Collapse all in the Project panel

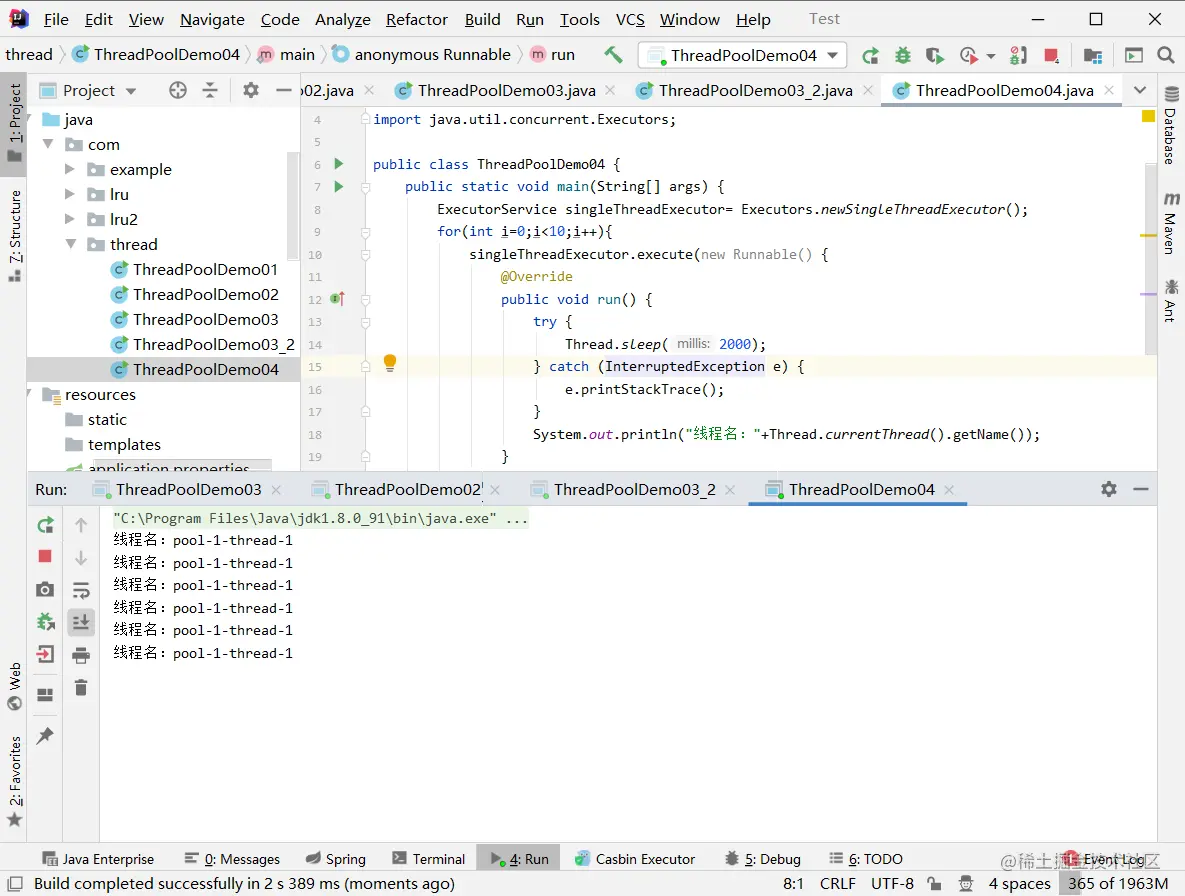[x=210, y=91]
